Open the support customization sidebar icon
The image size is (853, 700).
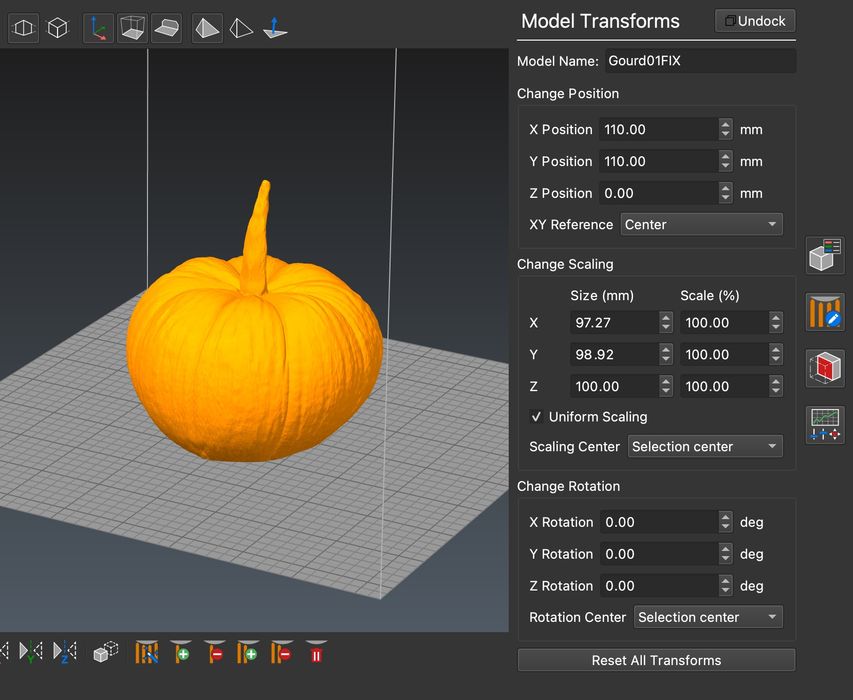tap(825, 312)
